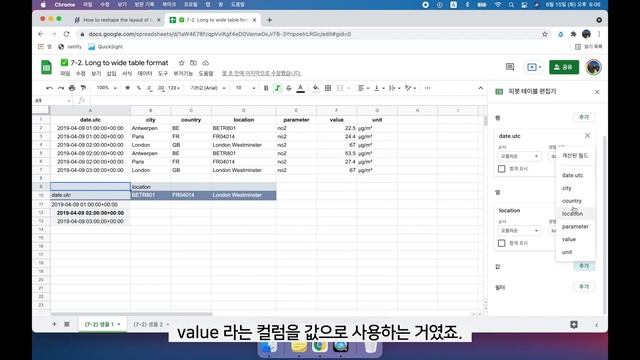Image resolution: width=640 pixels, height=360 pixels.
Task: Select the calculated field option in popup
Action: click(575, 156)
